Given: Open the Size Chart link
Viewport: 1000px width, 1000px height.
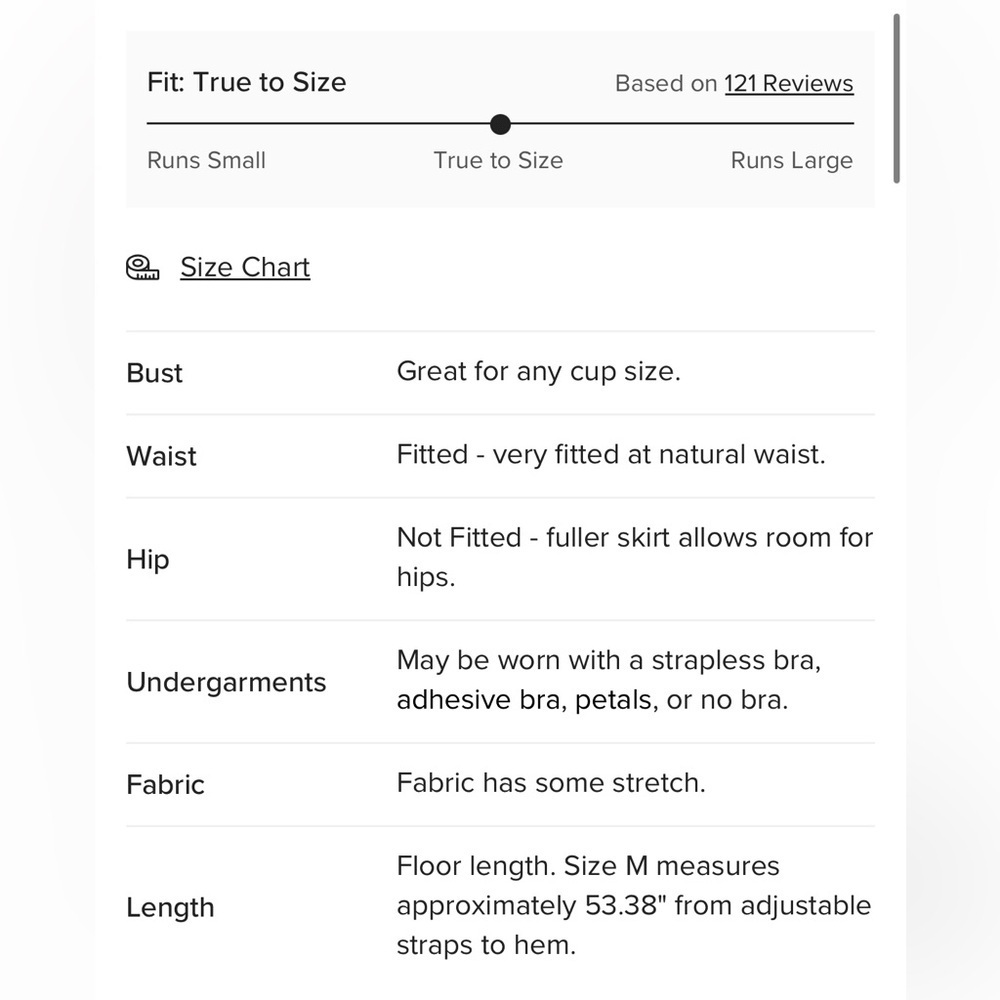Looking at the screenshot, I should point(245,267).
